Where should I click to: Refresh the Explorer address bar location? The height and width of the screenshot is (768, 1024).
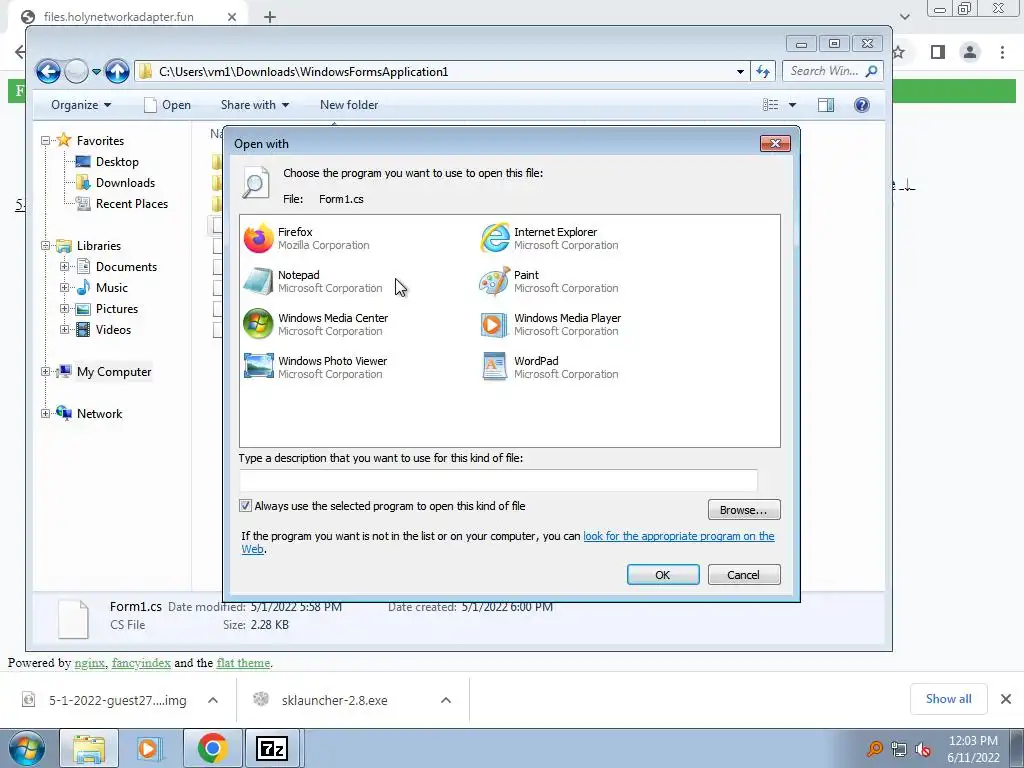click(x=763, y=71)
